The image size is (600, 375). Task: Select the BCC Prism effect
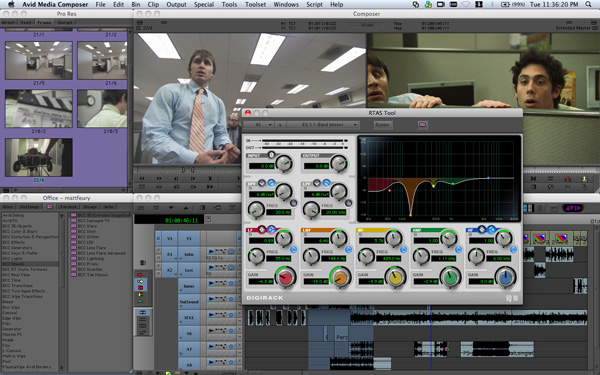tap(88, 264)
